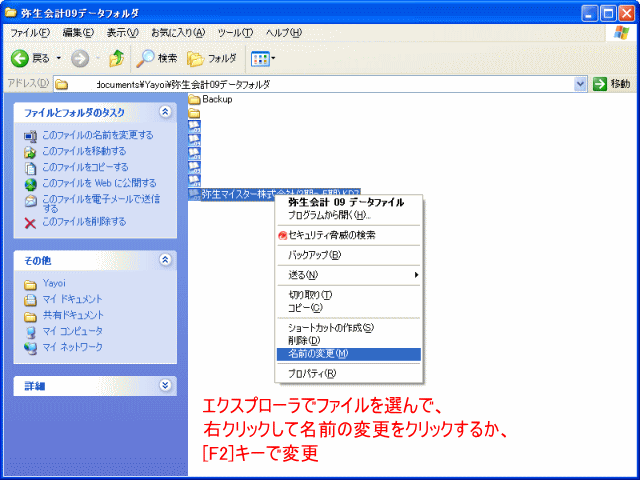Open the お気に入り(A) menu

pyautogui.click(x=178, y=33)
